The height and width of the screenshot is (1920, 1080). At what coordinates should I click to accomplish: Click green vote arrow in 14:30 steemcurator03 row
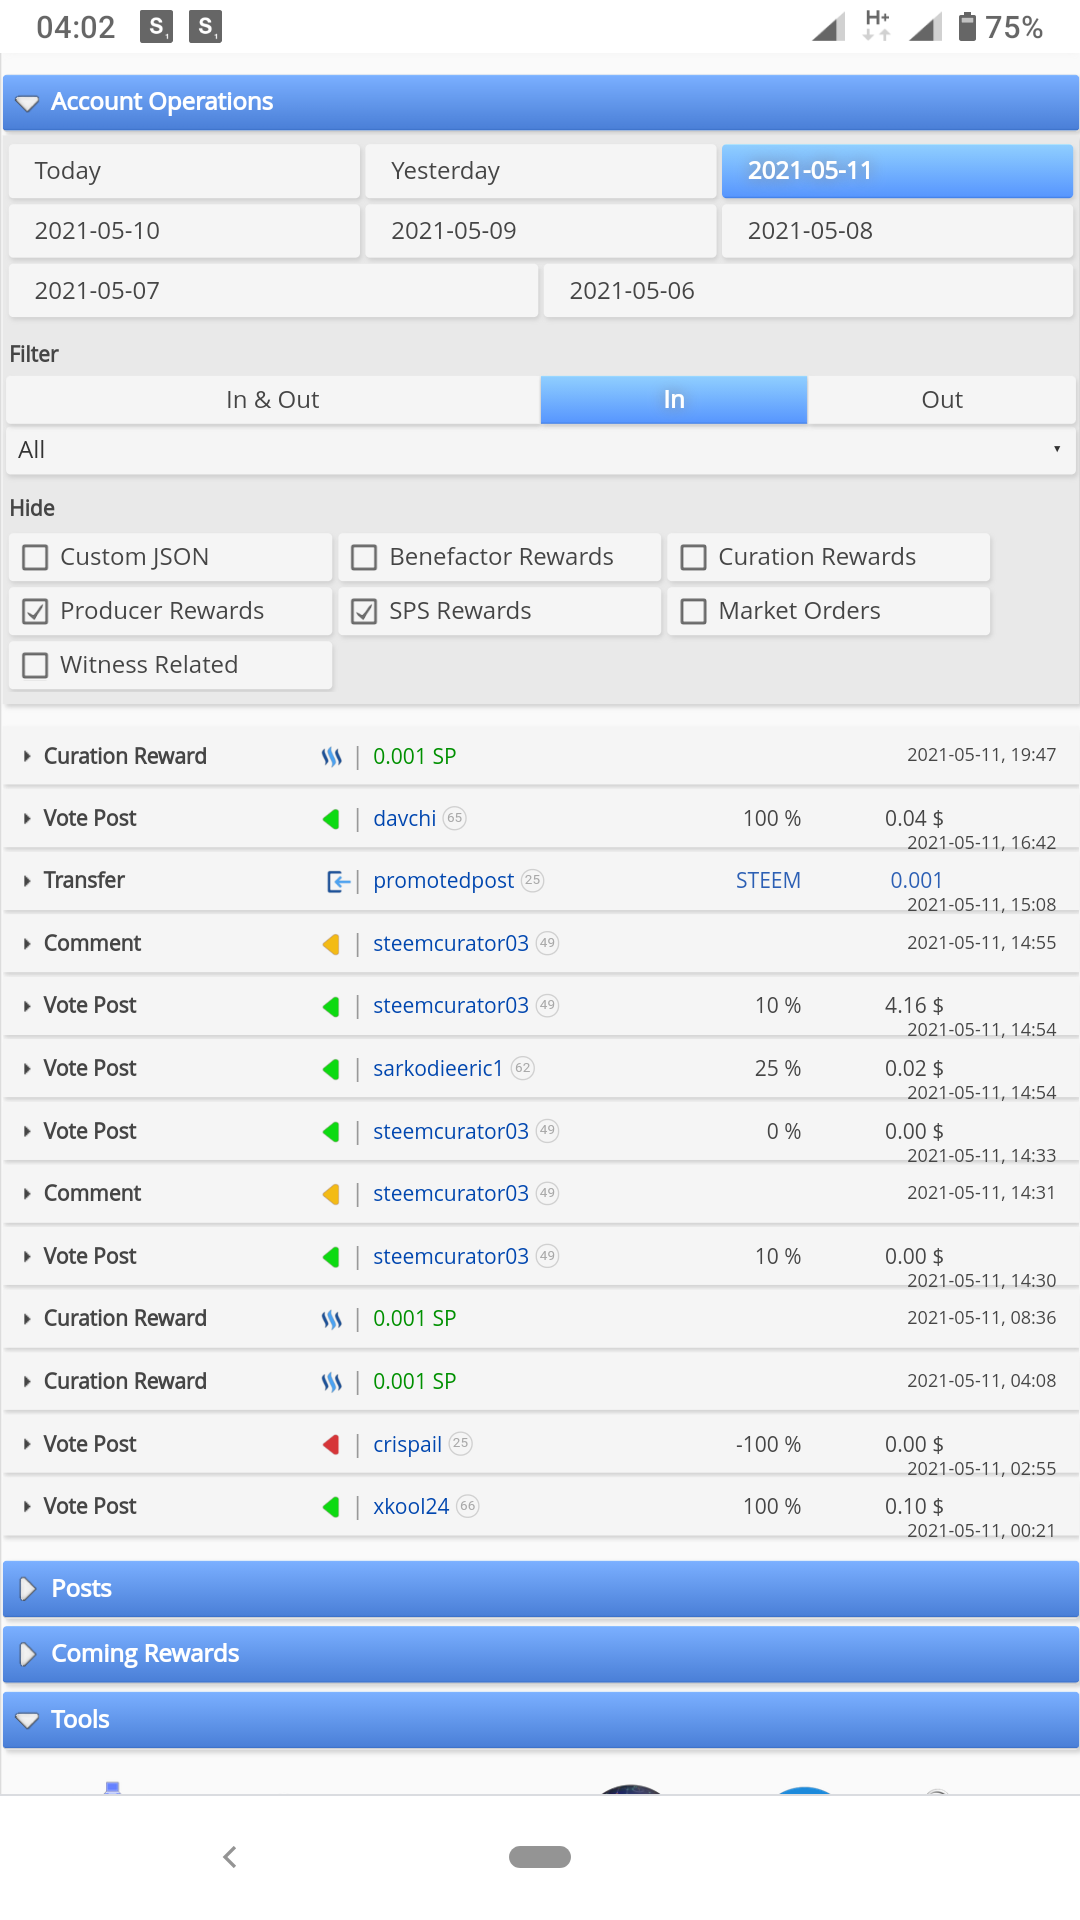click(331, 1257)
